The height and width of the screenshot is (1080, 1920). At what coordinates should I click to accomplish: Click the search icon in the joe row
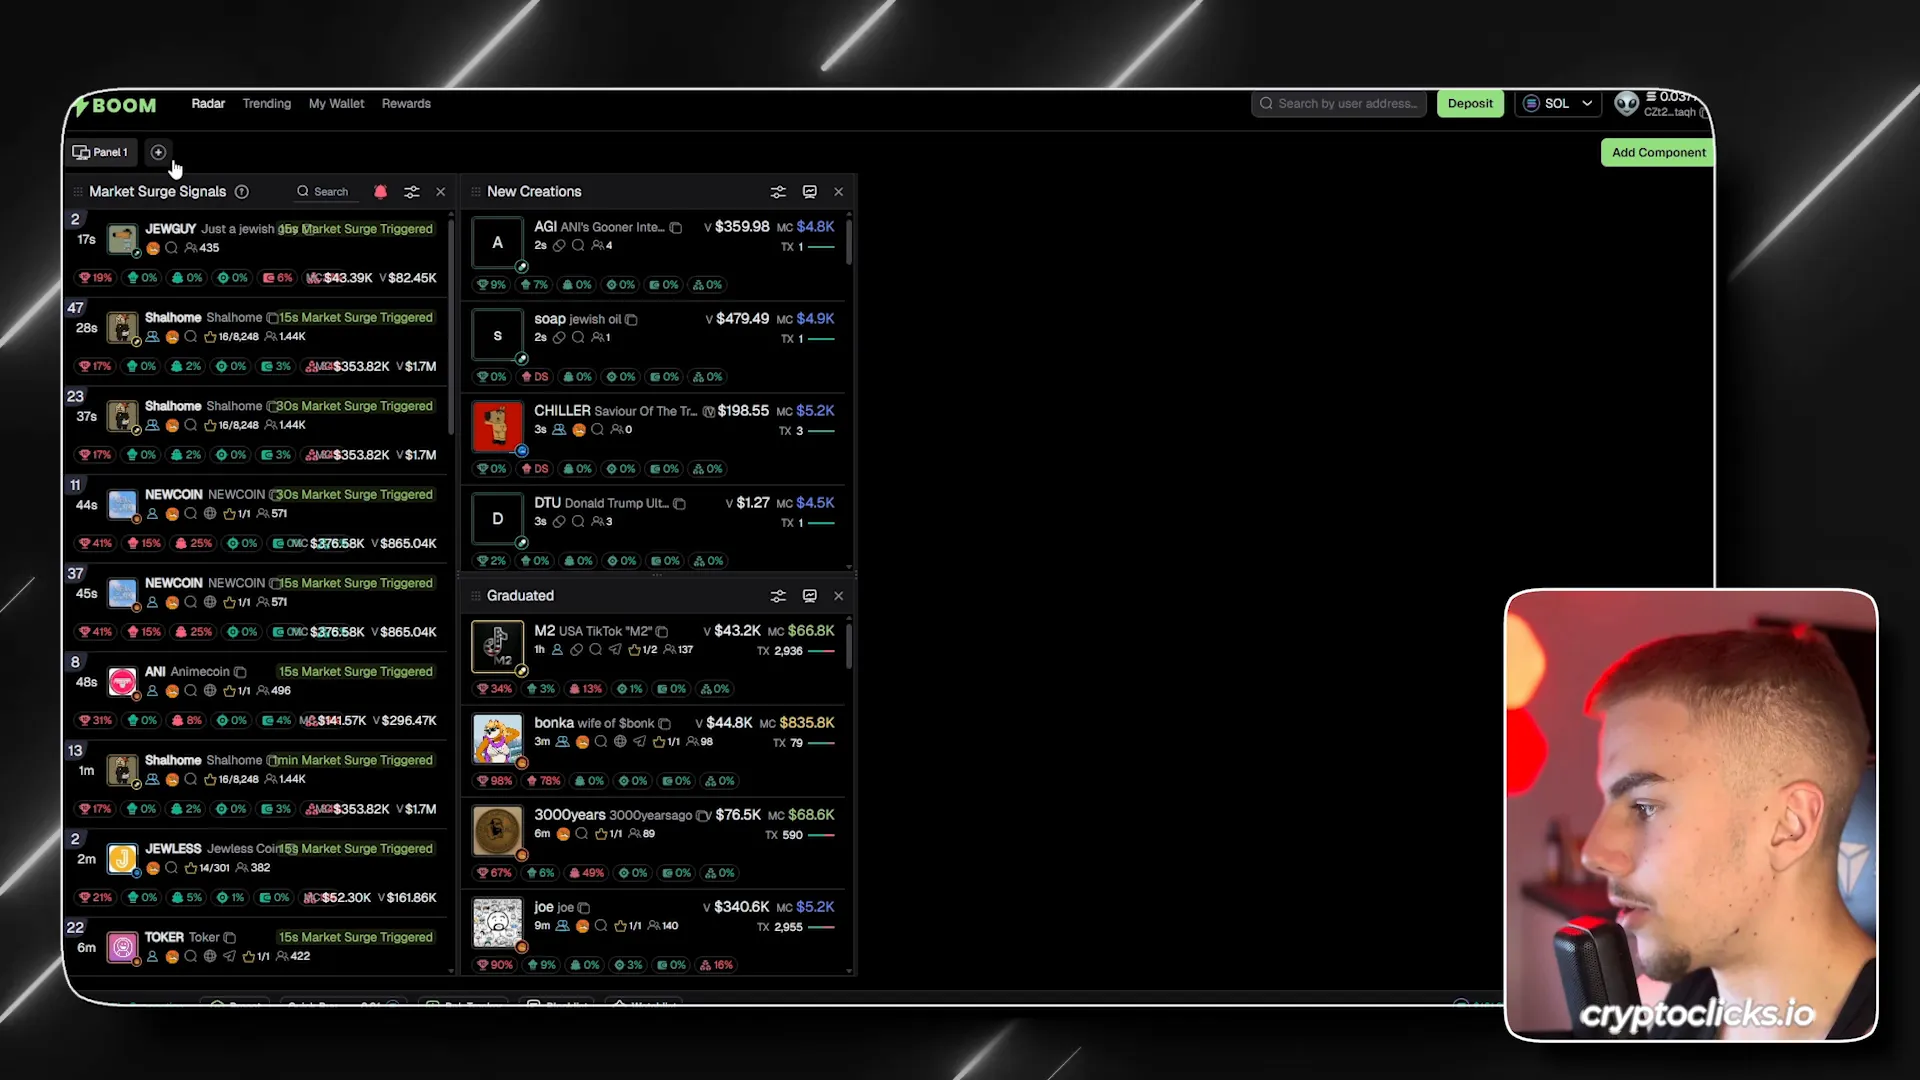point(601,926)
